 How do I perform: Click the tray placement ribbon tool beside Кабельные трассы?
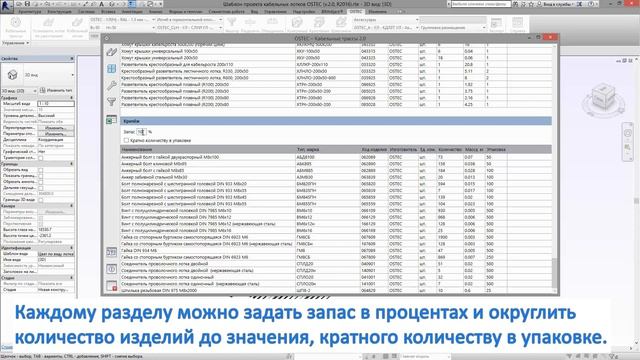pos(48,27)
